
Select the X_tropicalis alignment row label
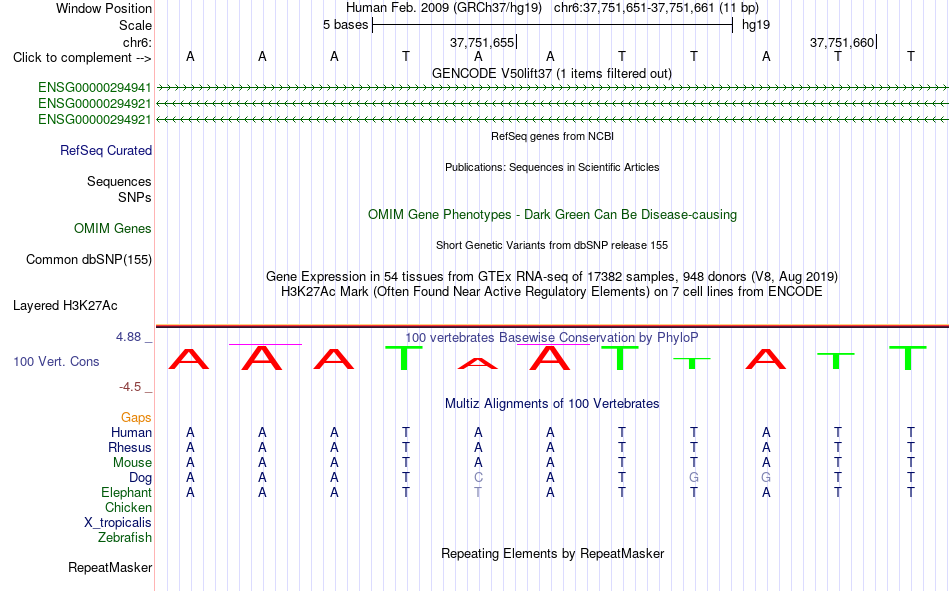tap(118, 523)
